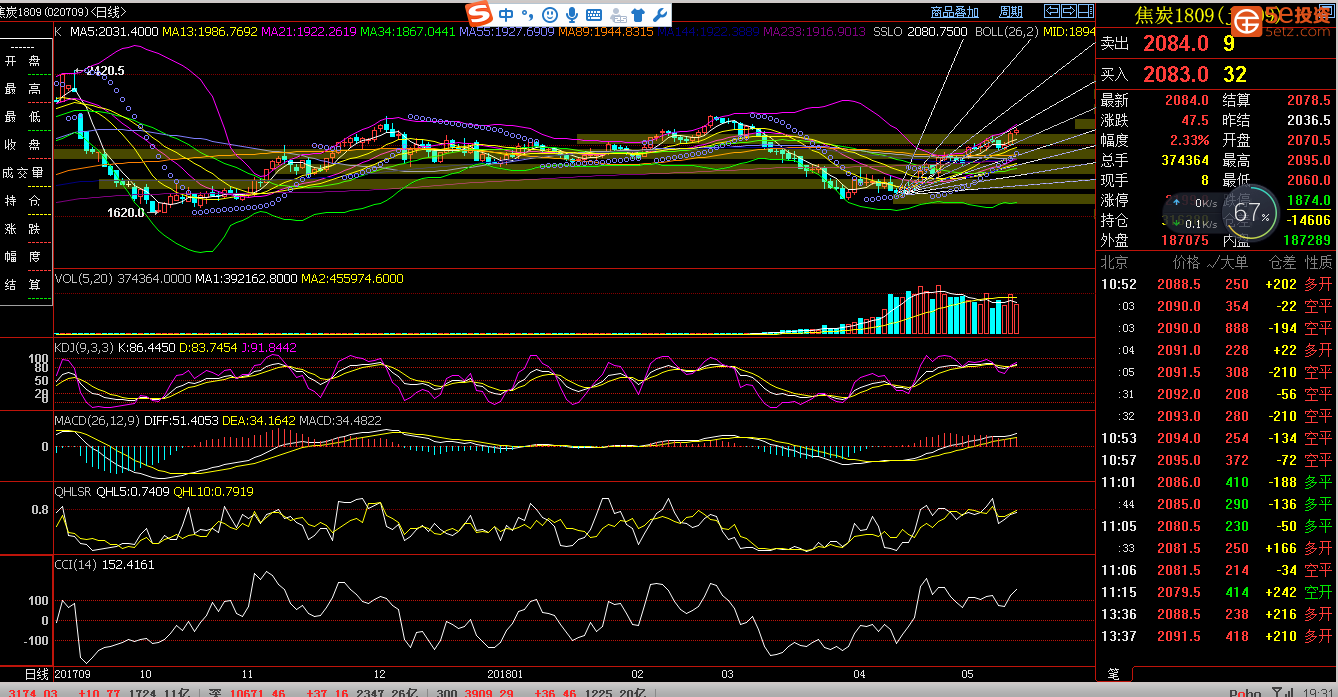Click the MACD(26,12,9) indicator label
Viewport: 1338px width, 697px height.
tap(96, 421)
